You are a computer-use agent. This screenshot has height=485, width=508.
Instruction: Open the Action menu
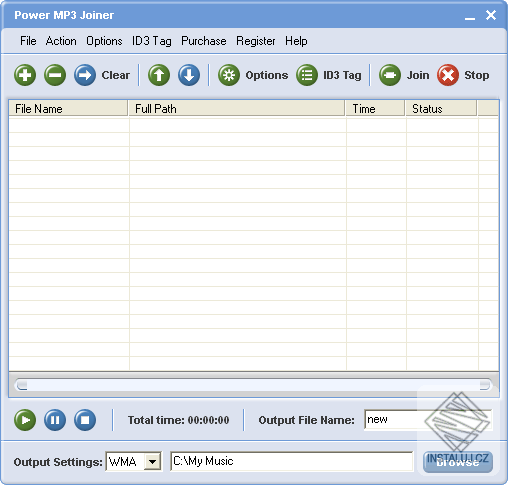[x=61, y=41]
